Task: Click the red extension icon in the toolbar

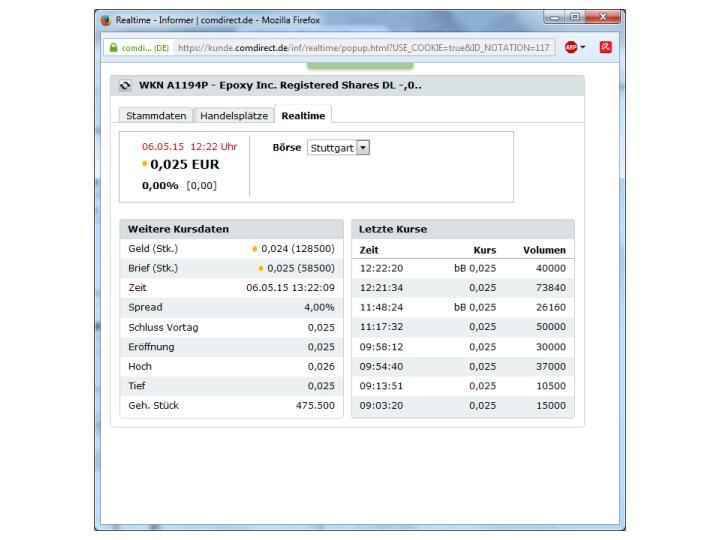Action: point(606,47)
